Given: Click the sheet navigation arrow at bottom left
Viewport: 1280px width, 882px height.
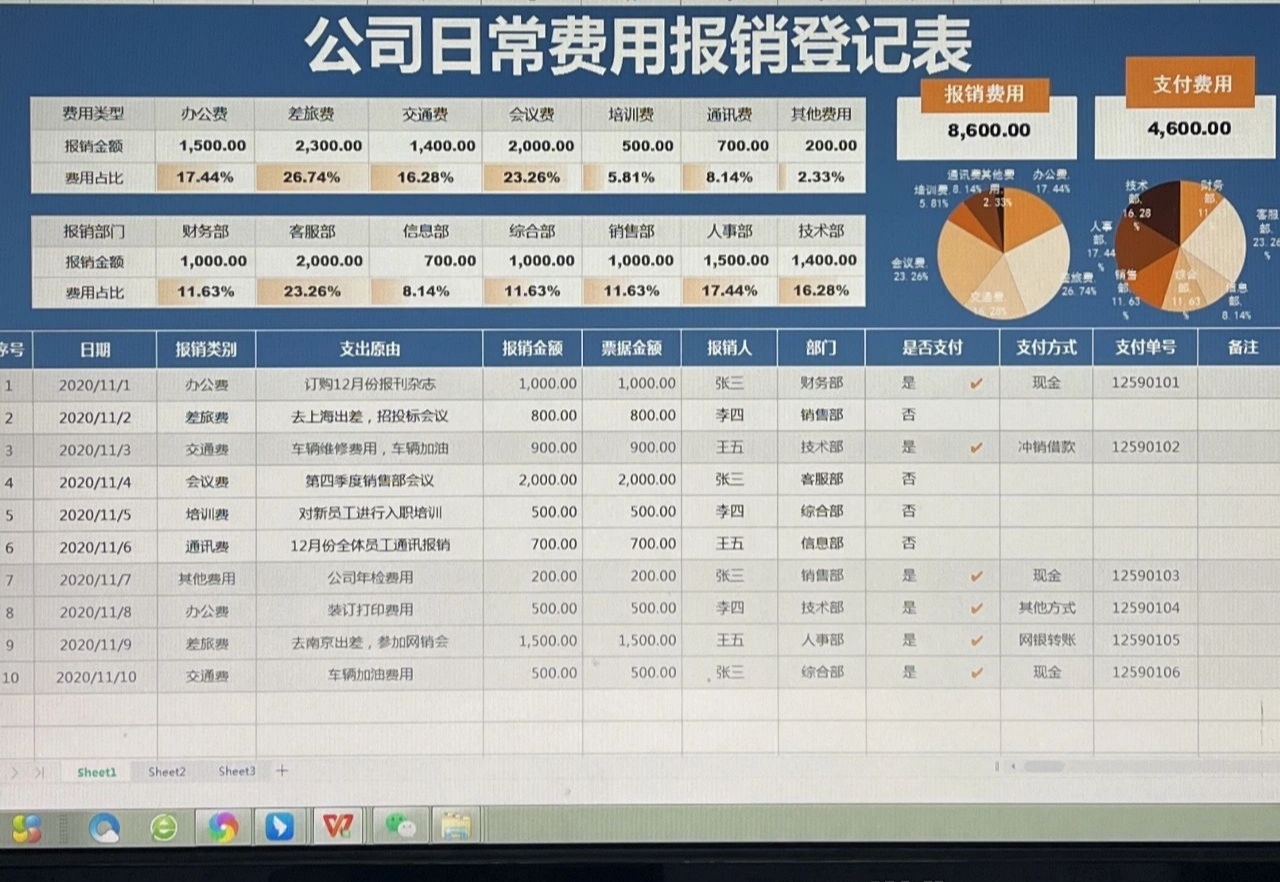Looking at the screenshot, I should 14,770.
